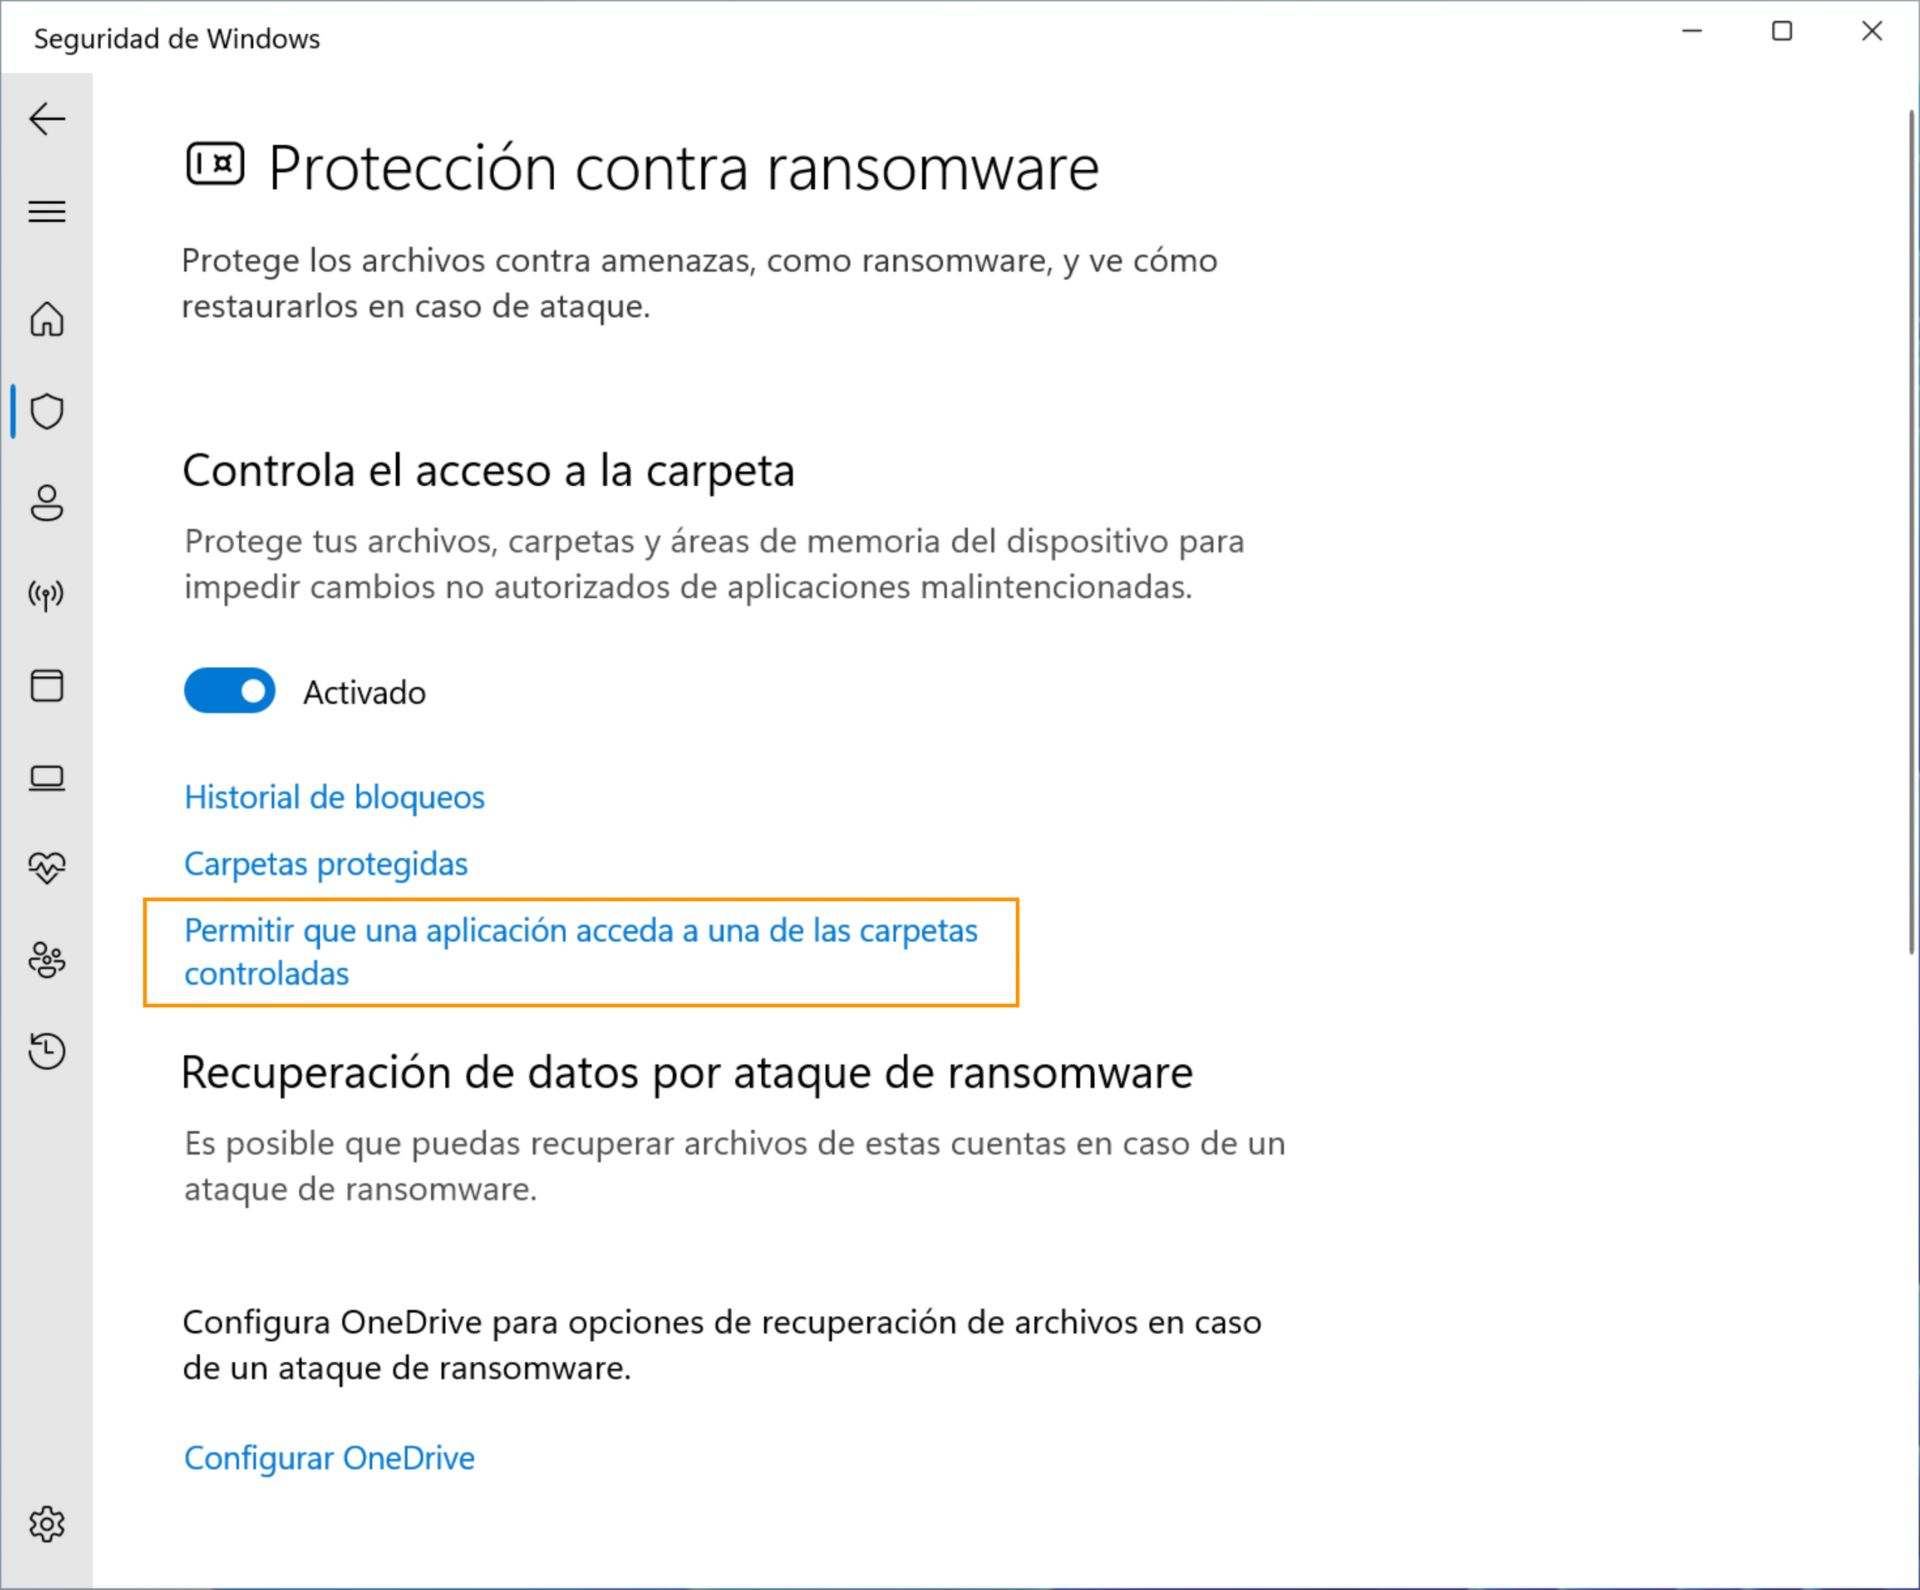
Task: Open Virus and threat protection shield icon
Action: point(47,411)
